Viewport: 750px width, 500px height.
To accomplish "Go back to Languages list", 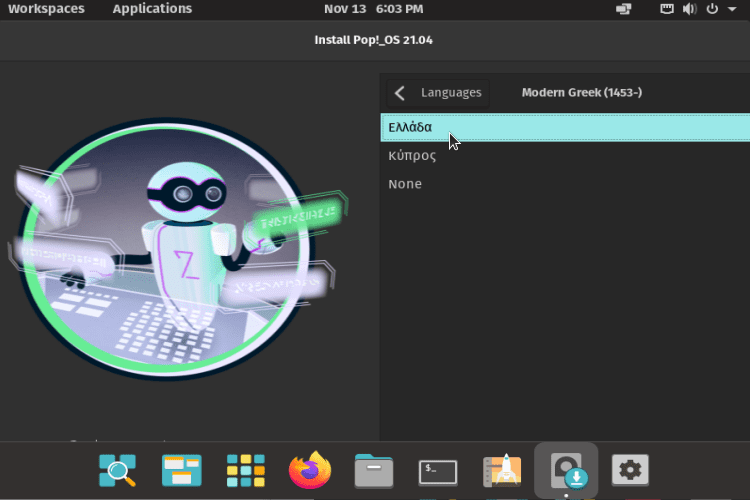I will click(x=438, y=92).
